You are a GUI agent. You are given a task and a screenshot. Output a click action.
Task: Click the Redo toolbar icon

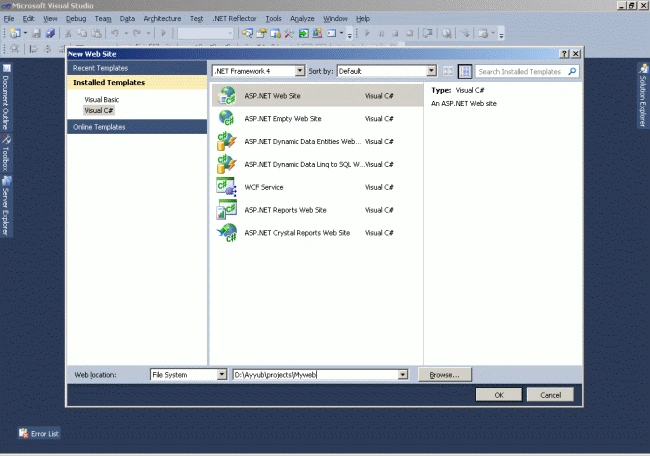[137, 33]
